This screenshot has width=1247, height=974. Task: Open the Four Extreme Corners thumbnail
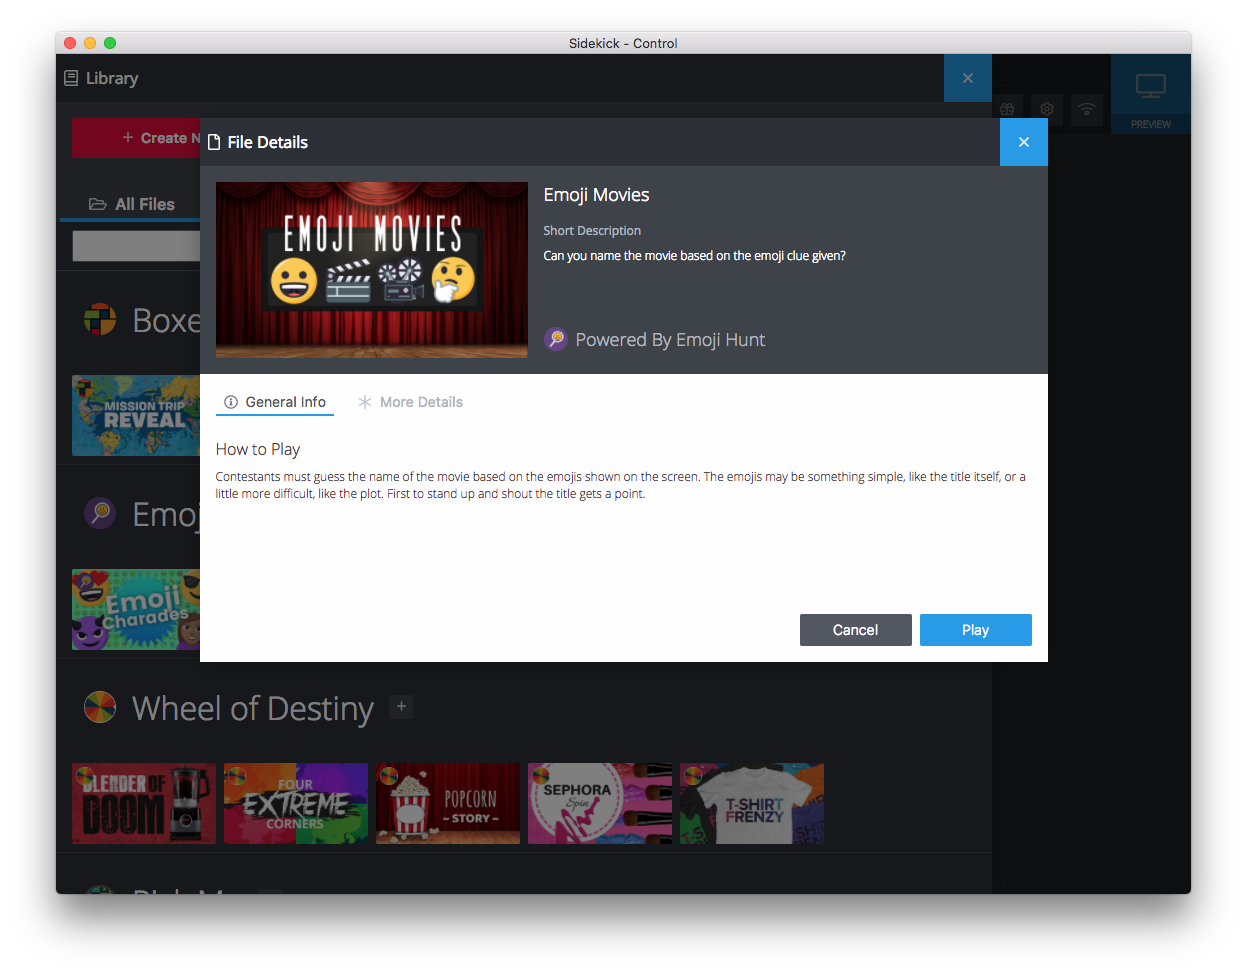click(296, 804)
